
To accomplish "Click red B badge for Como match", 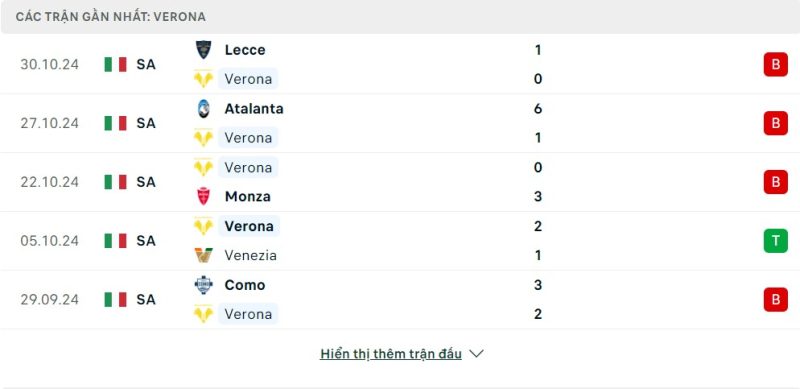I will pyautogui.click(x=776, y=300).
